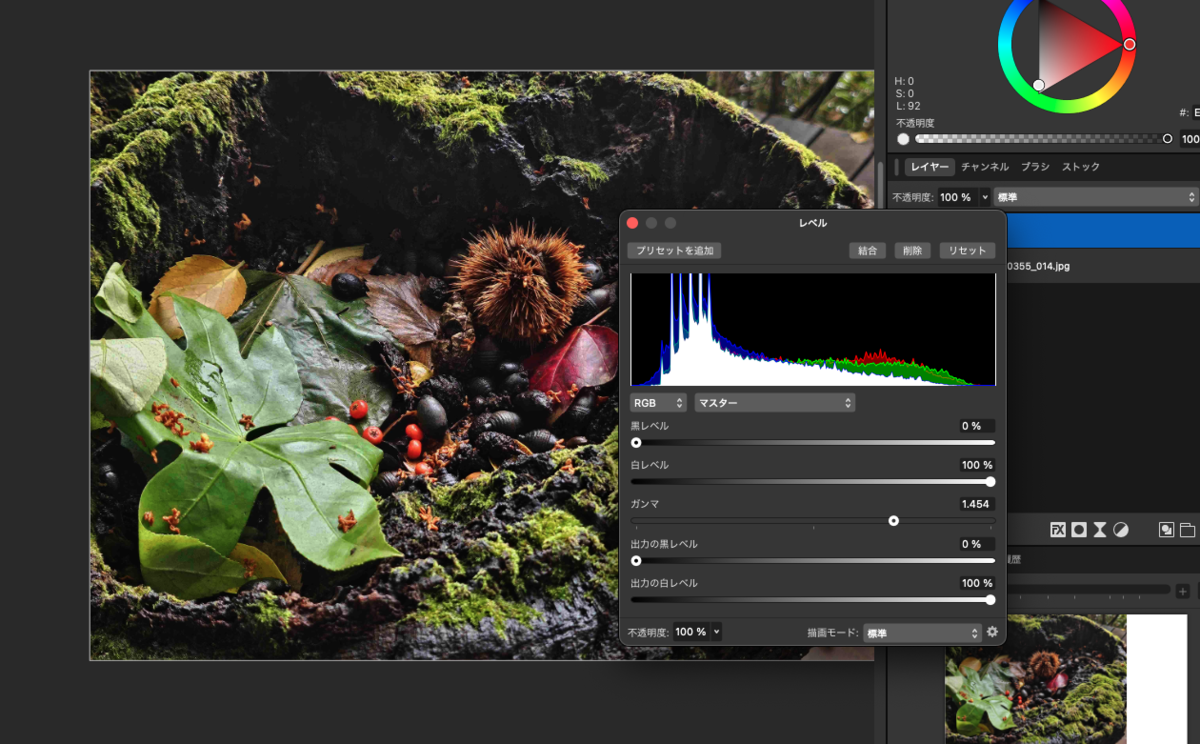Click the plus button on the history panel
Viewport: 1200px width, 744px height.
click(1183, 591)
